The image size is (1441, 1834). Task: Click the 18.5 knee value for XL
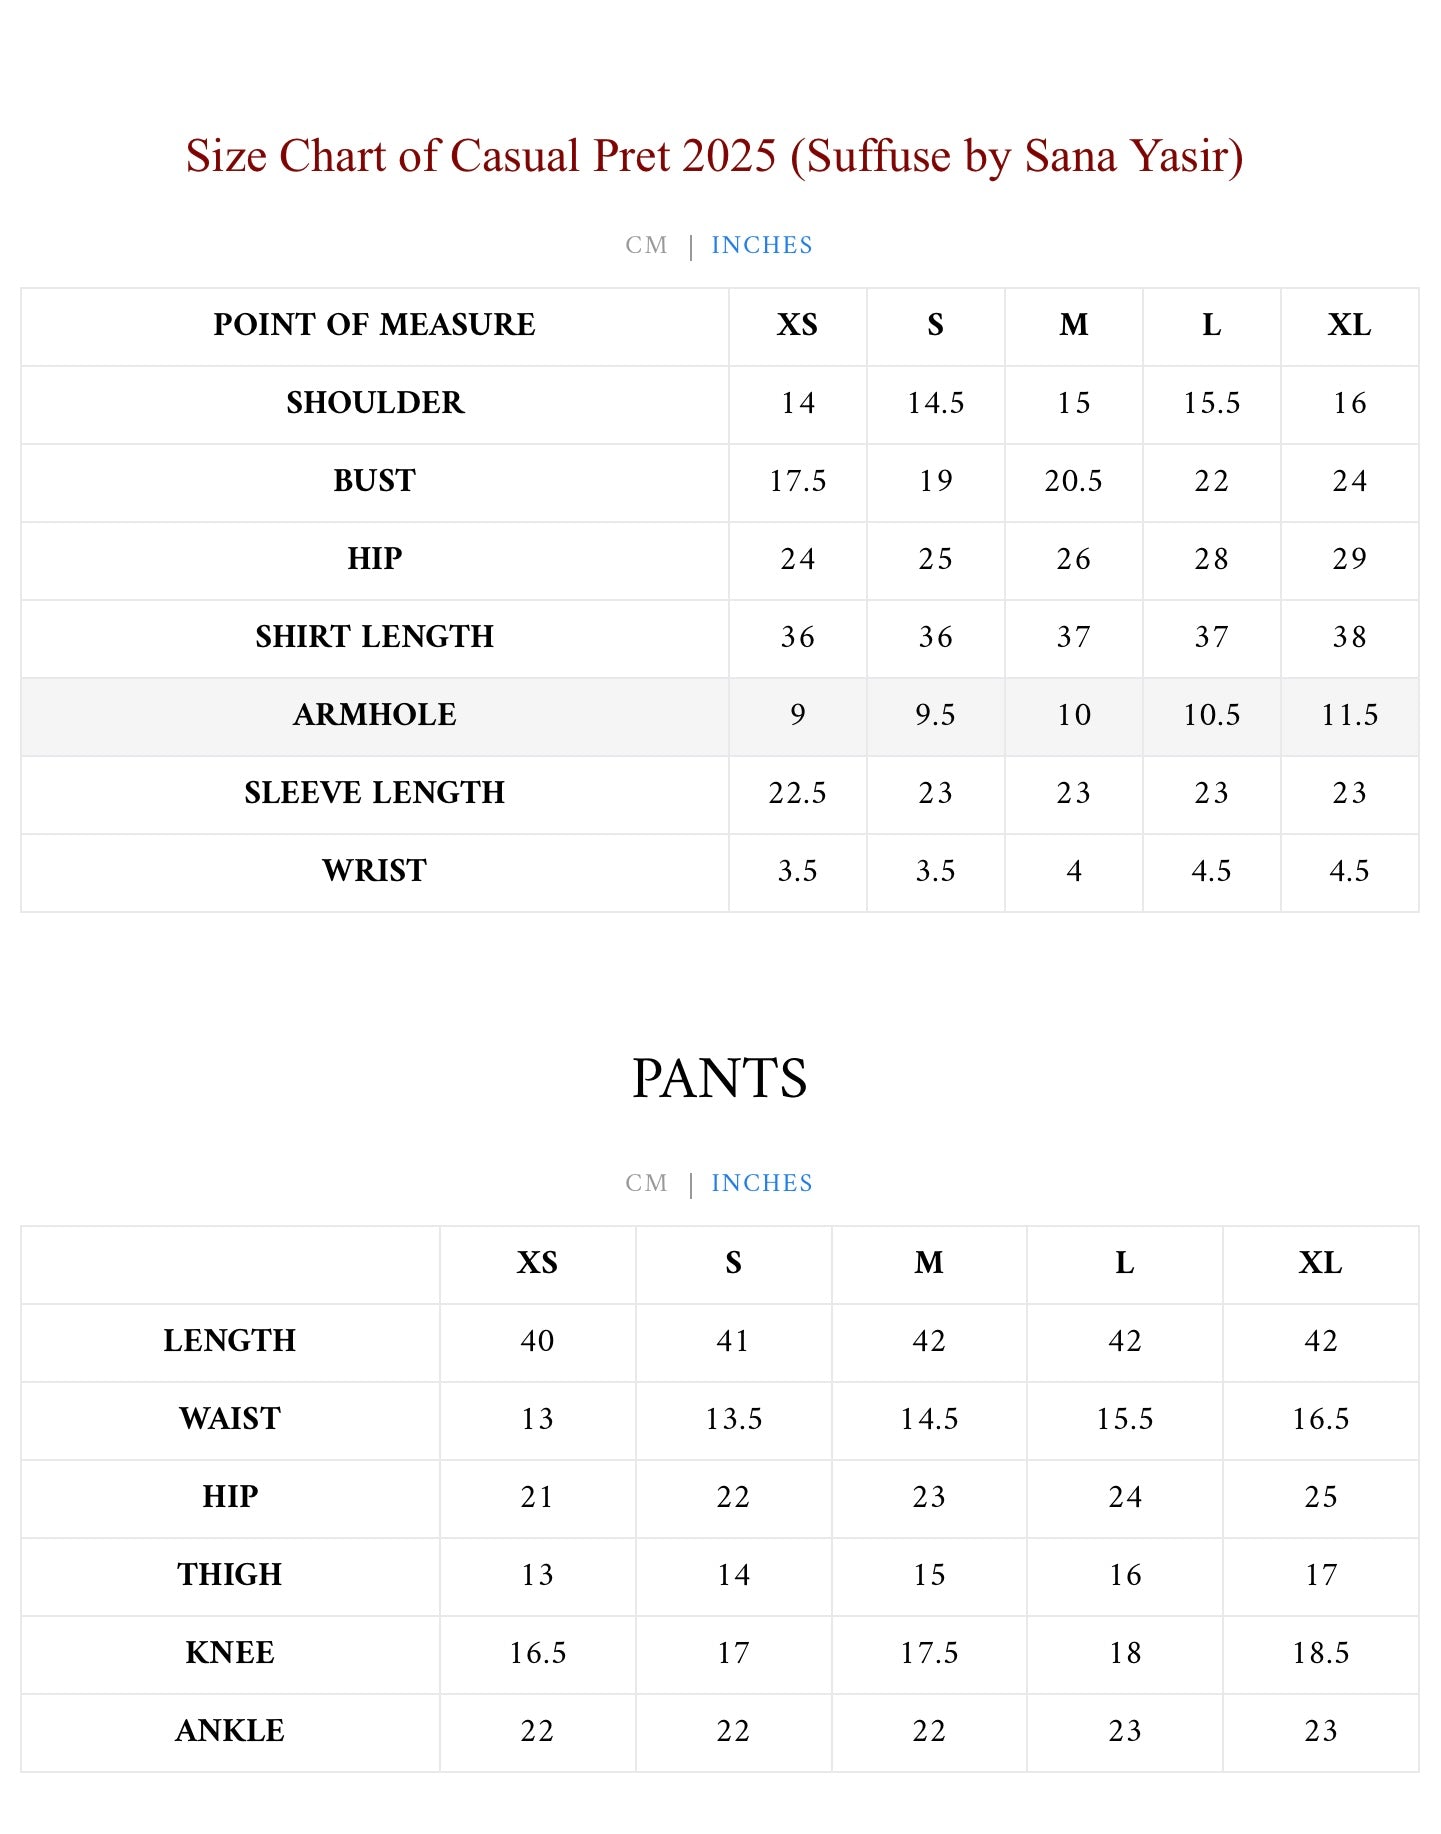pos(1320,1653)
